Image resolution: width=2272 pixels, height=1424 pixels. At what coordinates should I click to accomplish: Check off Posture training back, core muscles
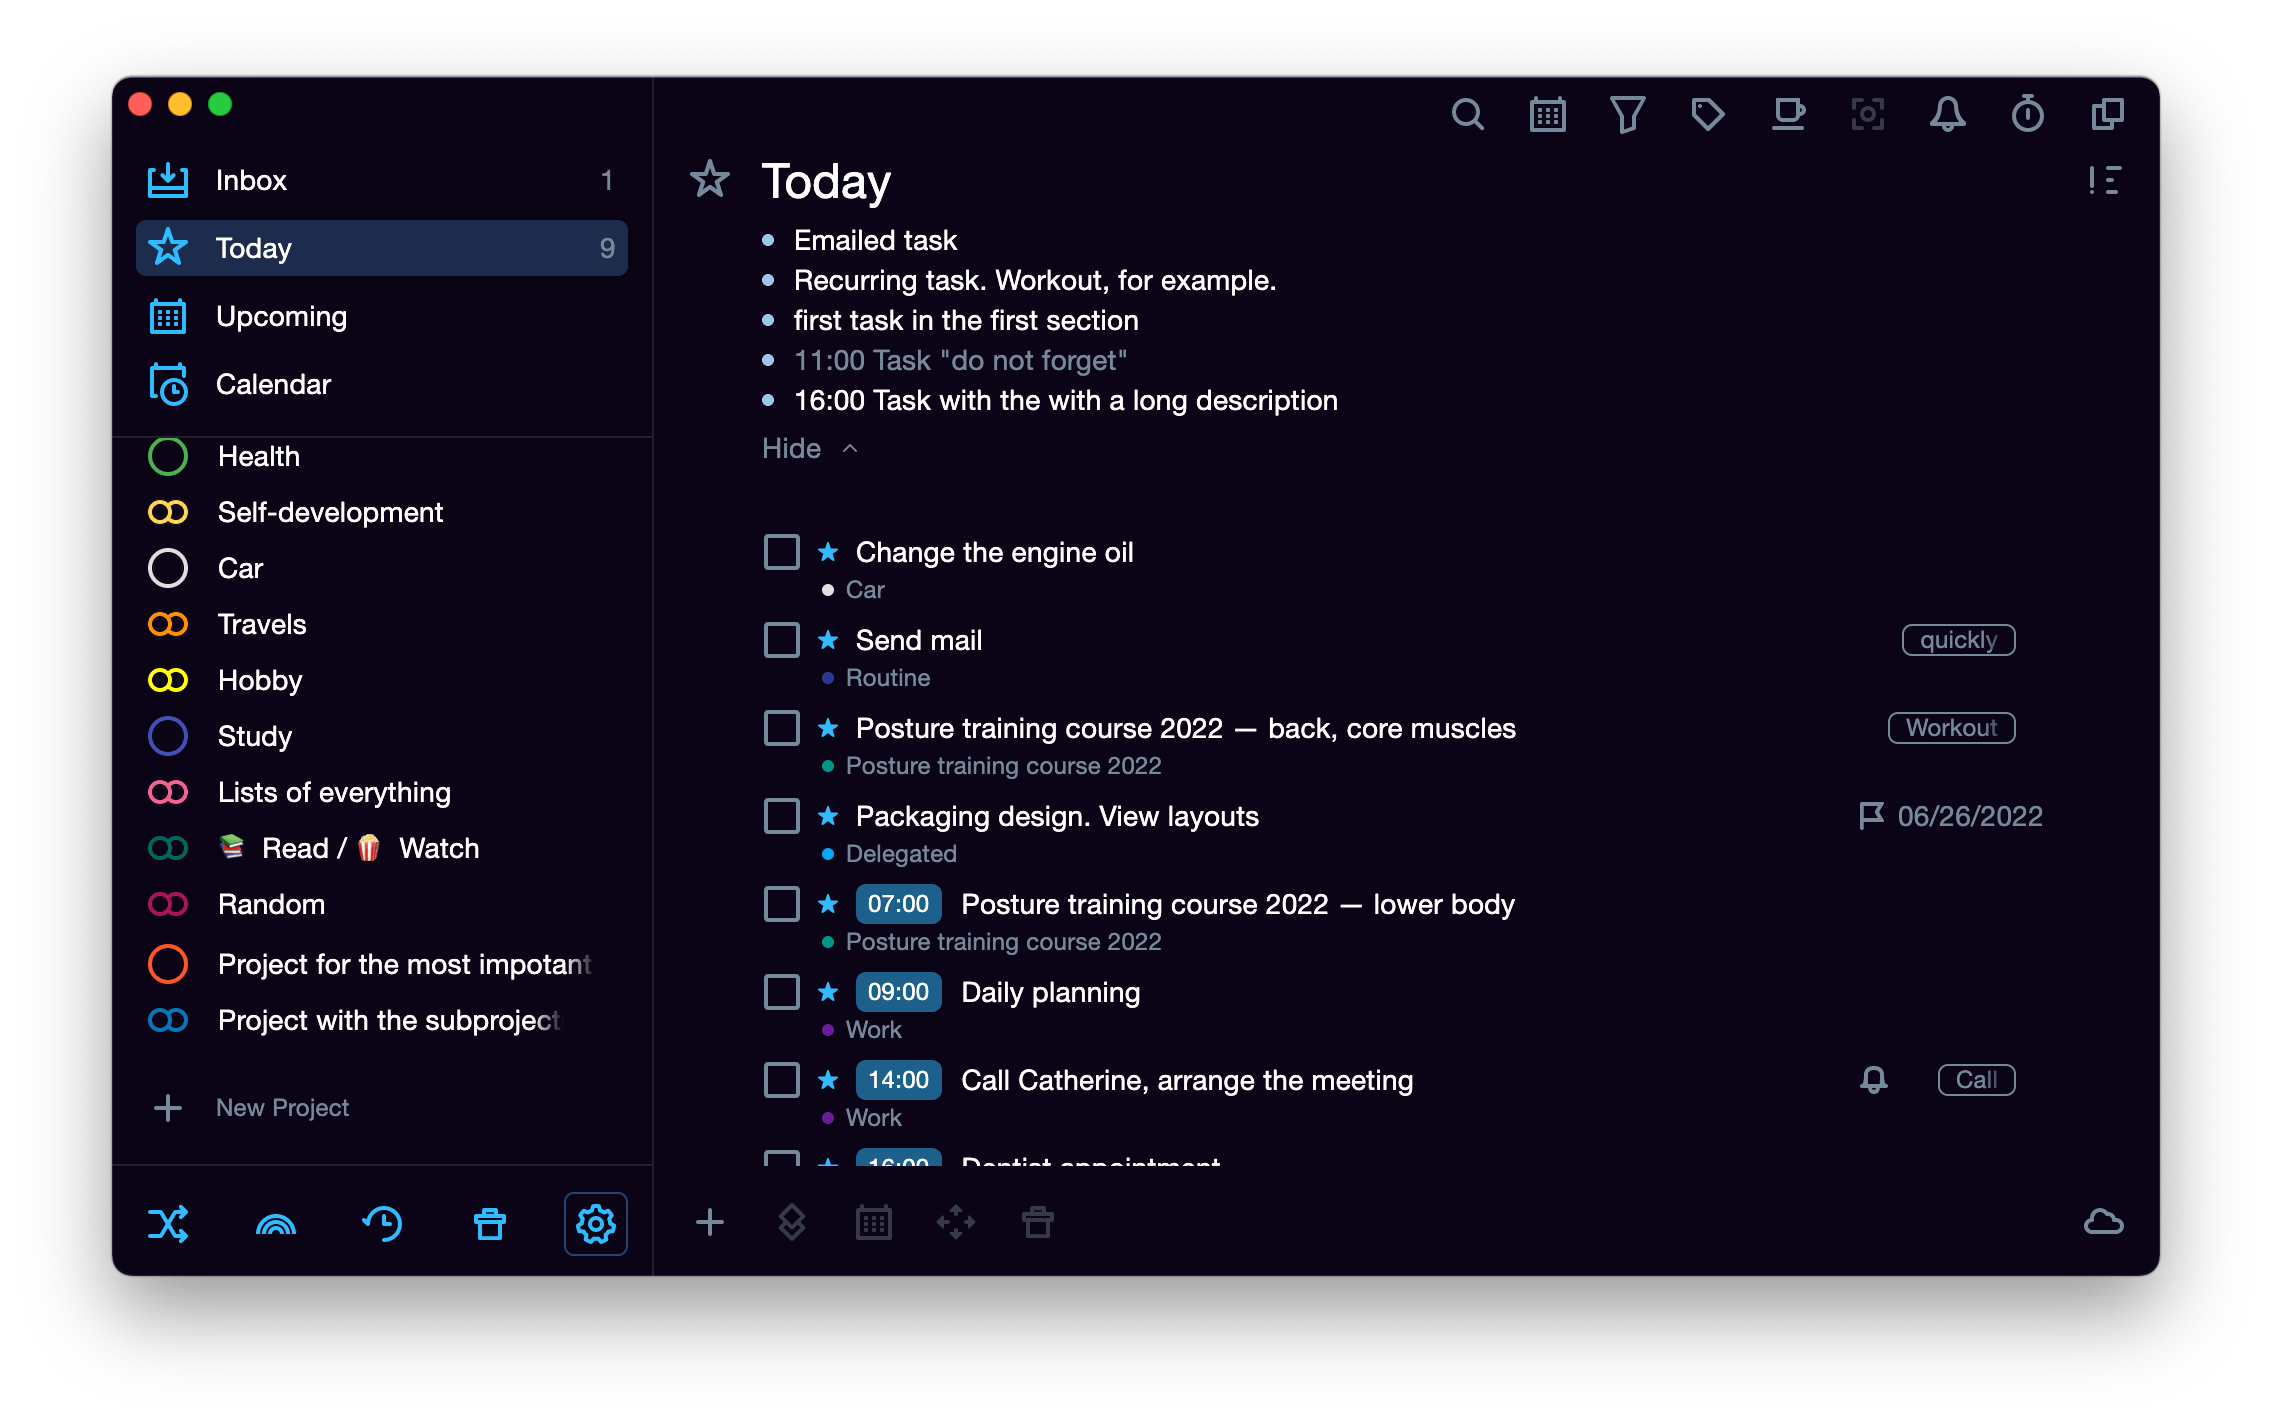click(782, 728)
